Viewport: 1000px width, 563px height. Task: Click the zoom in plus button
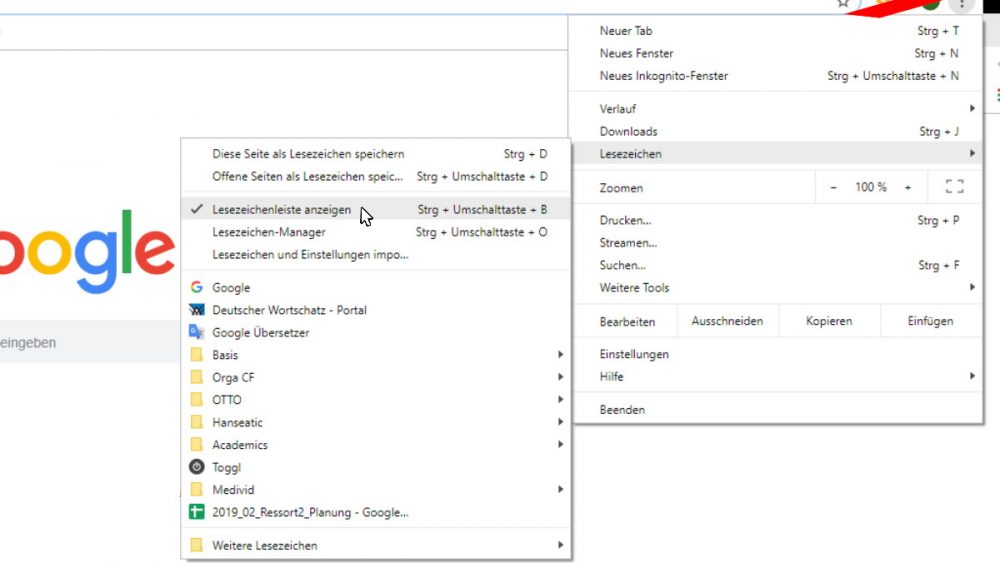[908, 187]
